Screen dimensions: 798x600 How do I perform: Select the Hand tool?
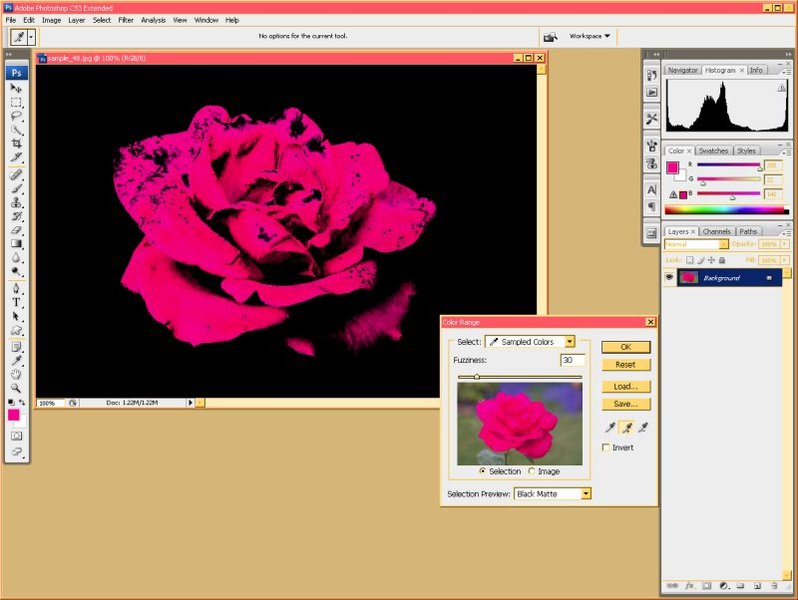coord(17,373)
